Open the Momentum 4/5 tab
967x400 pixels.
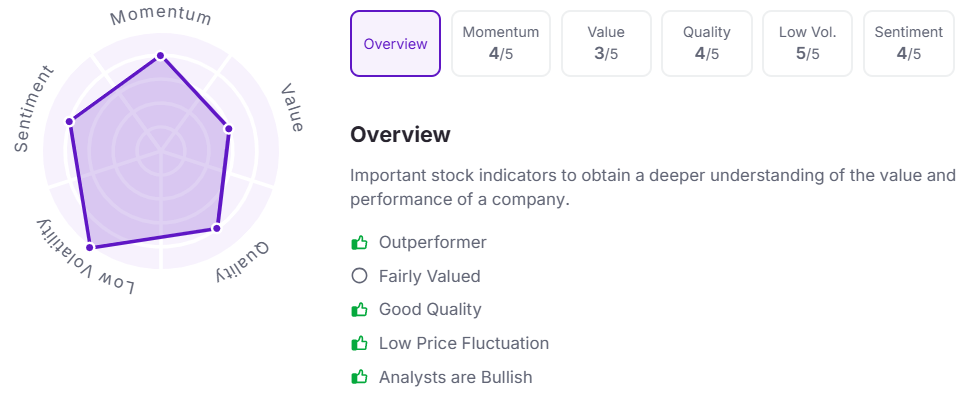501,44
